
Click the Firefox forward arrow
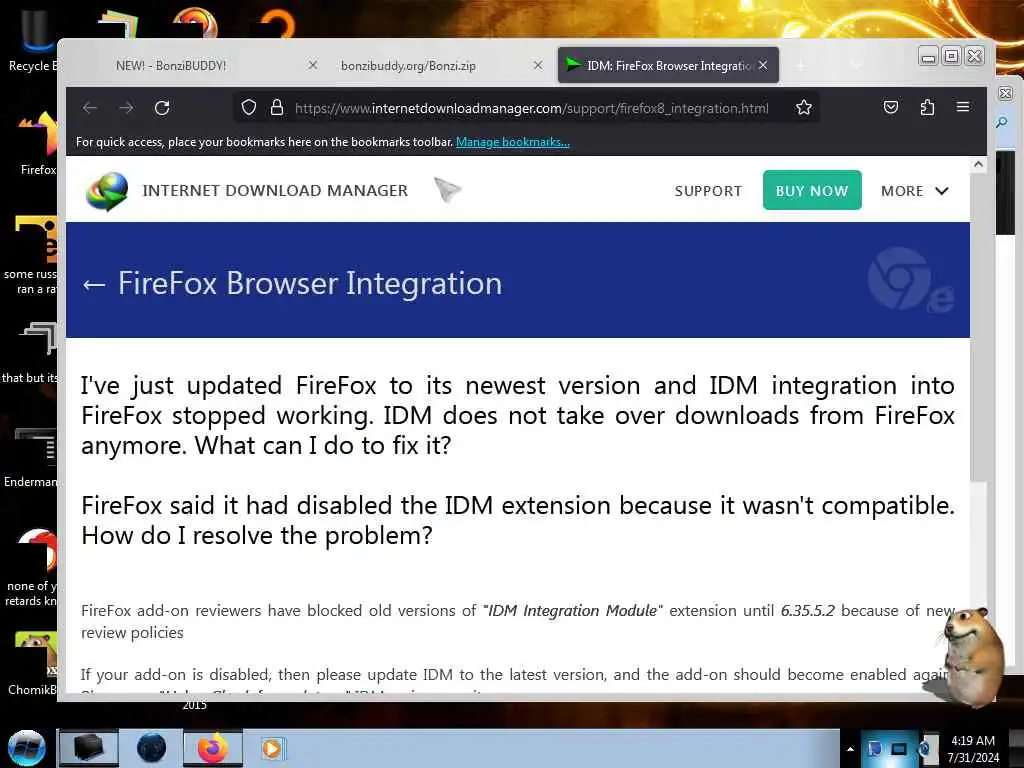pyautogui.click(x=126, y=108)
